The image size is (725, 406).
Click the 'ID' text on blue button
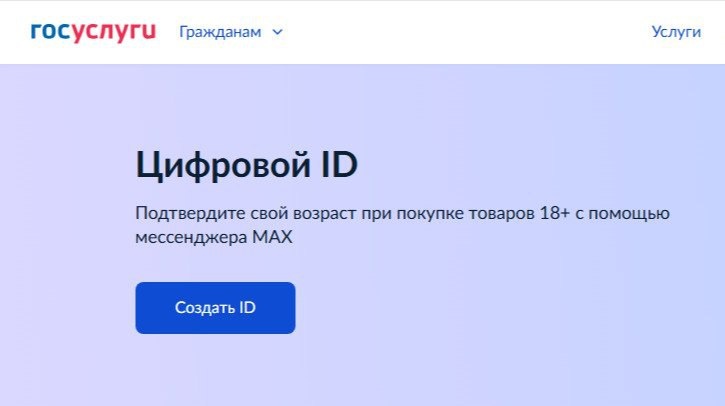click(x=247, y=308)
